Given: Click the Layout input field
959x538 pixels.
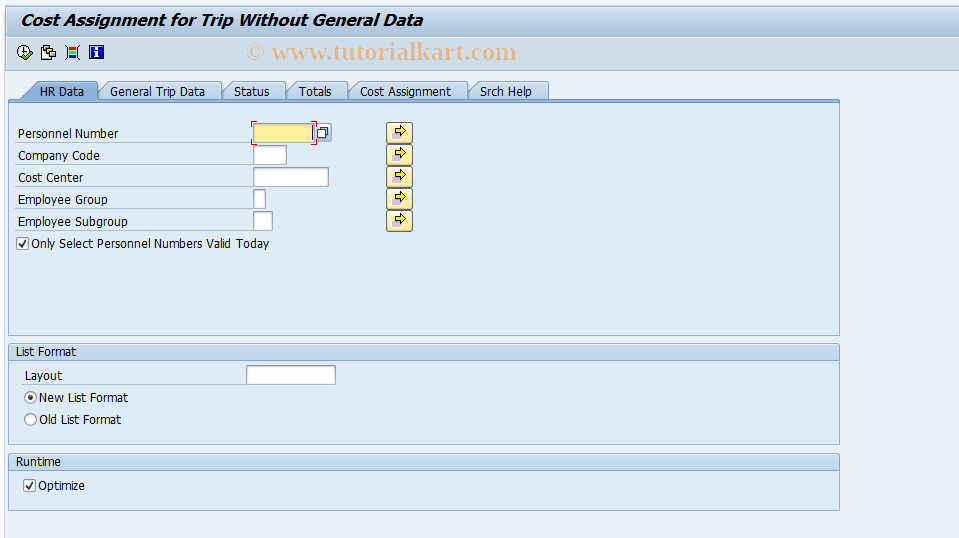Looking at the screenshot, I should coord(291,375).
